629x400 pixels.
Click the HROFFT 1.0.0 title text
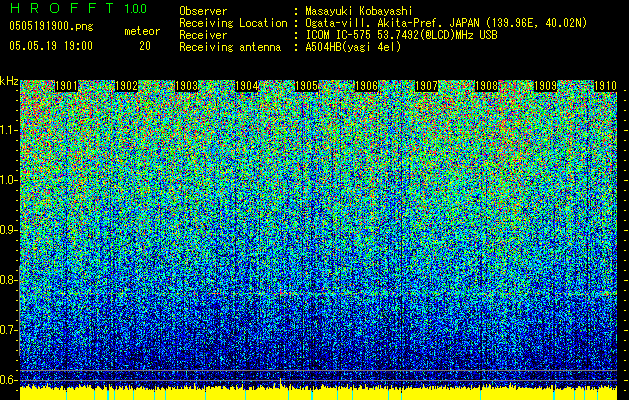pos(78,8)
